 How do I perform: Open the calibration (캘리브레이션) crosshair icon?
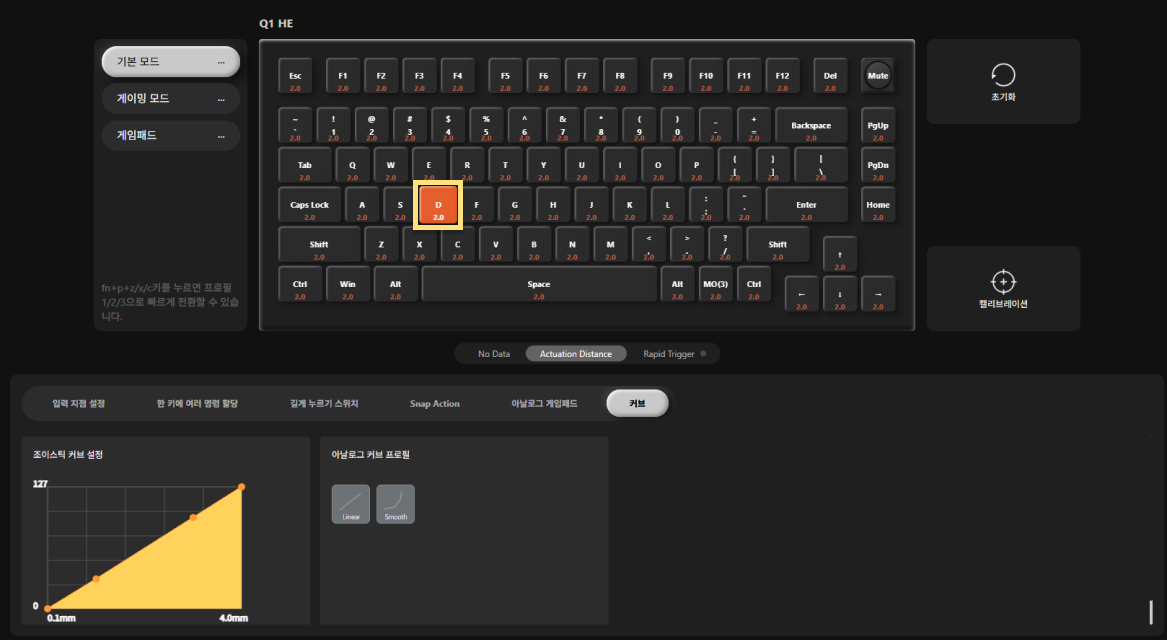pos(1003,282)
